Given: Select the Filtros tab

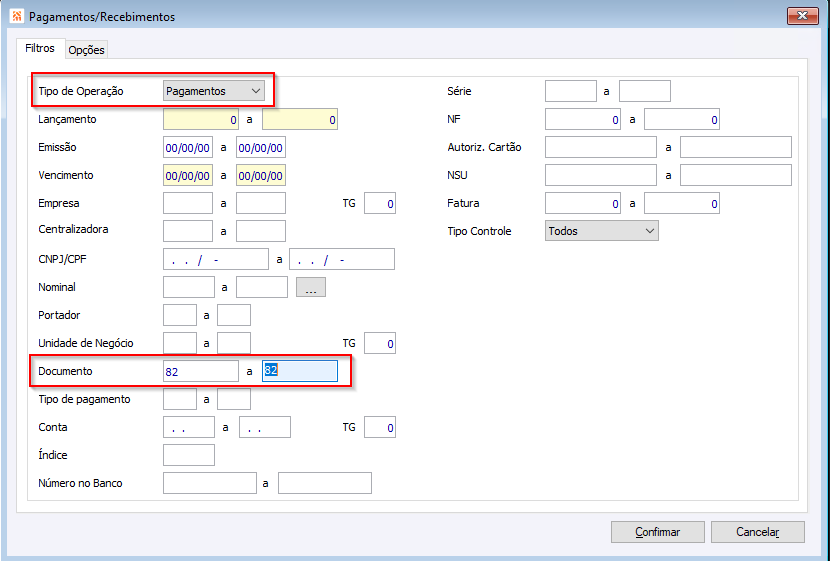Looking at the screenshot, I should tap(40, 49).
